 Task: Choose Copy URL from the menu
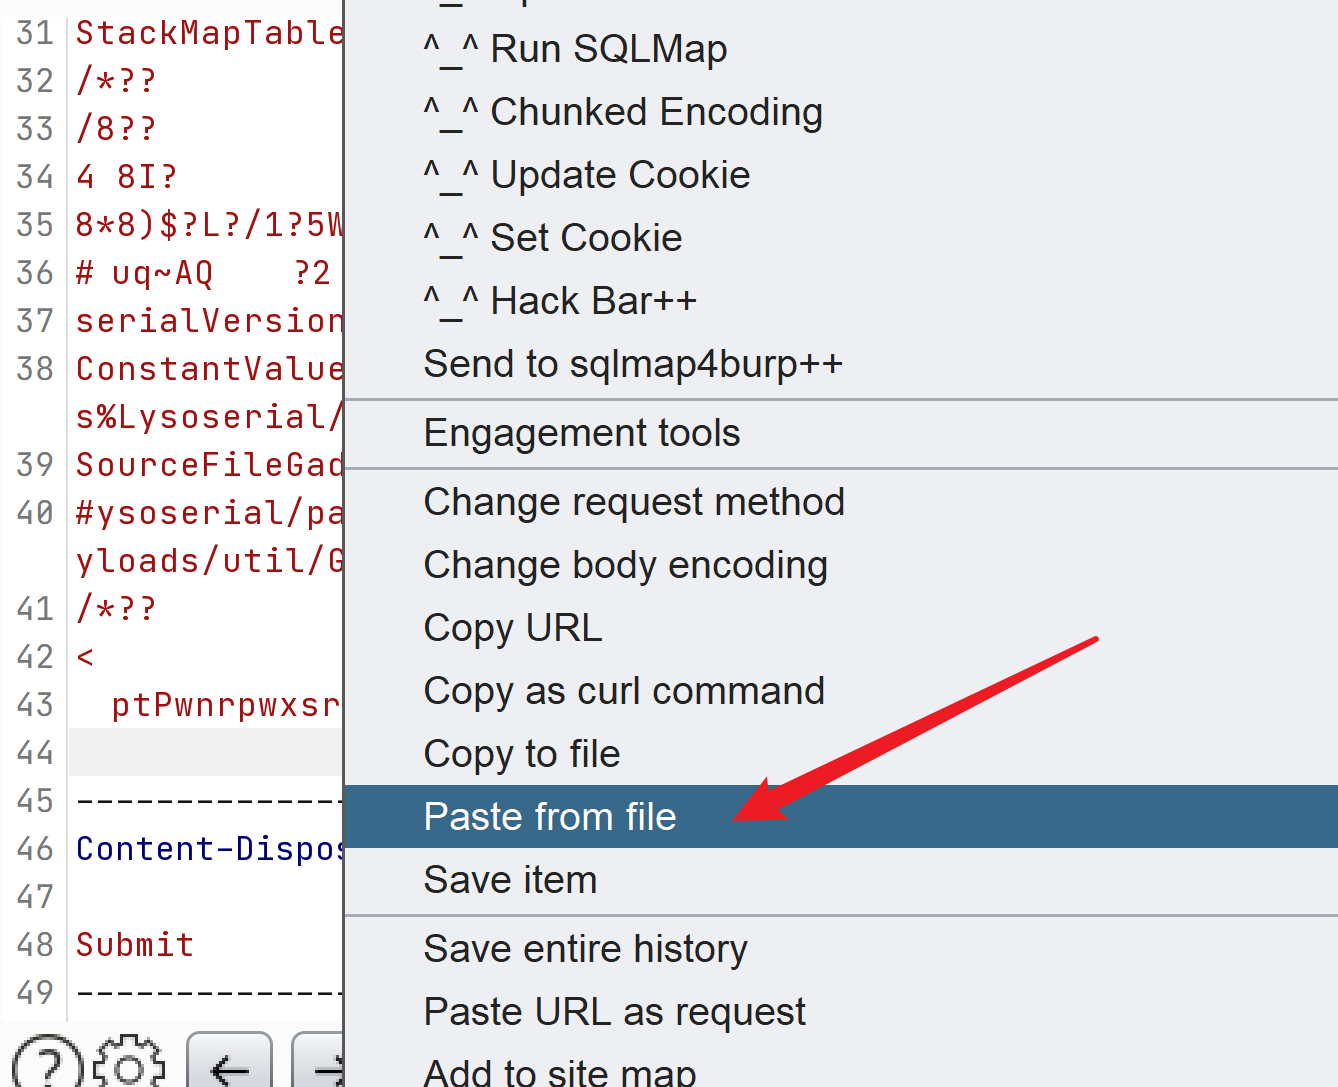[x=513, y=628]
